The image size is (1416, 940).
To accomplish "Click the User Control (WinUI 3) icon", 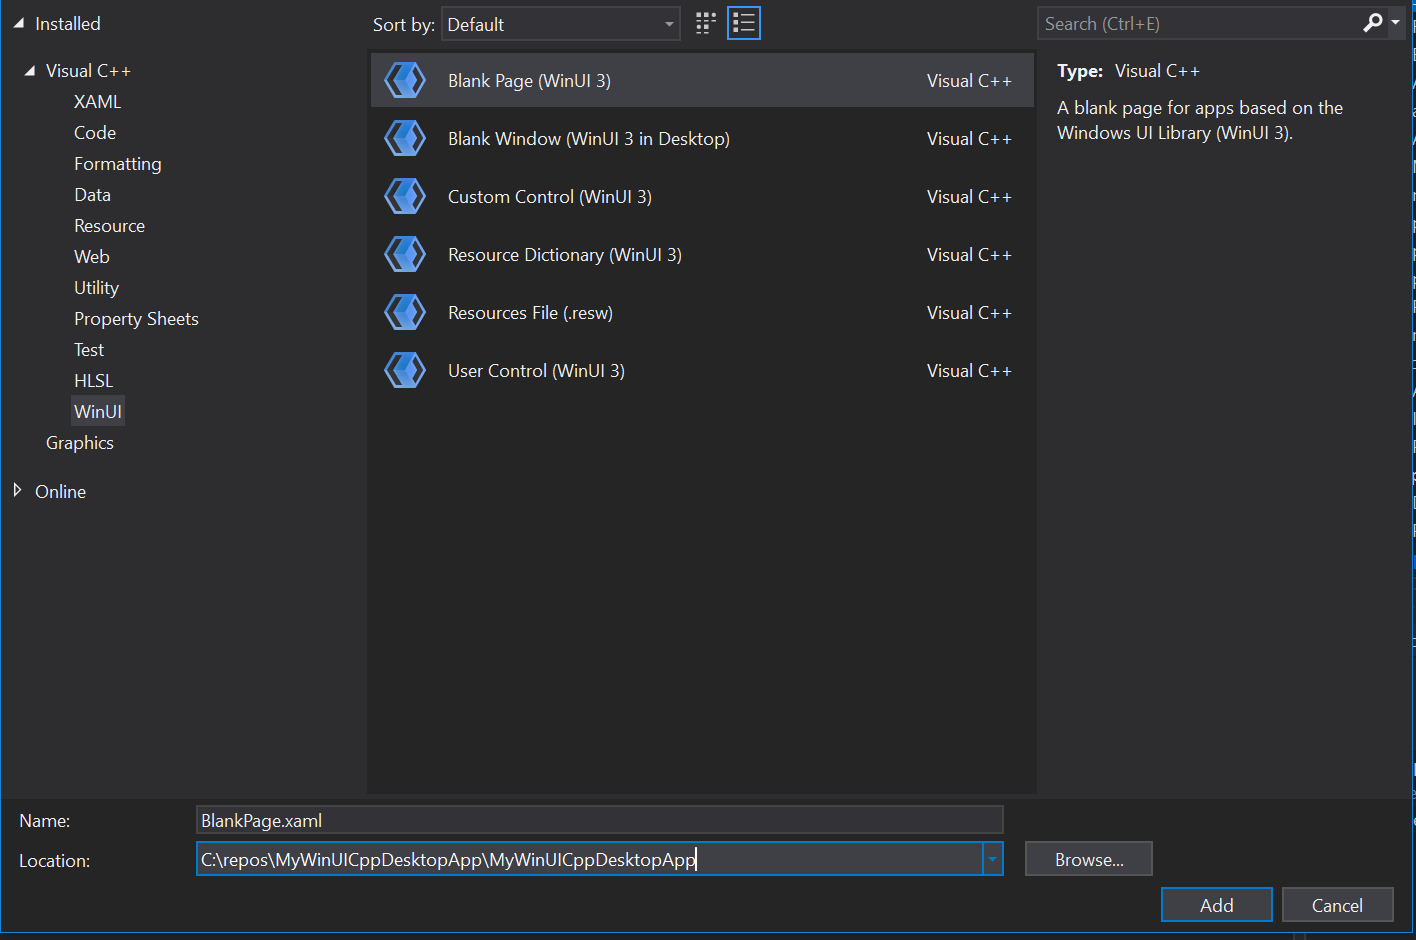I will 405,370.
